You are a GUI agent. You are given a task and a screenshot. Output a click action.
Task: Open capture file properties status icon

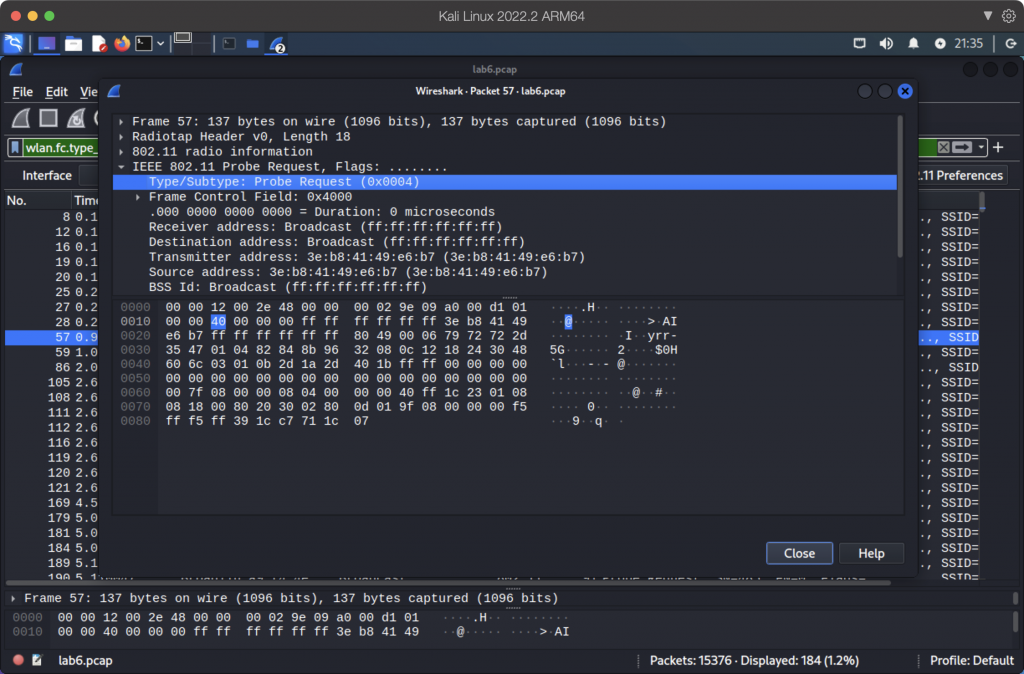click(x=37, y=660)
